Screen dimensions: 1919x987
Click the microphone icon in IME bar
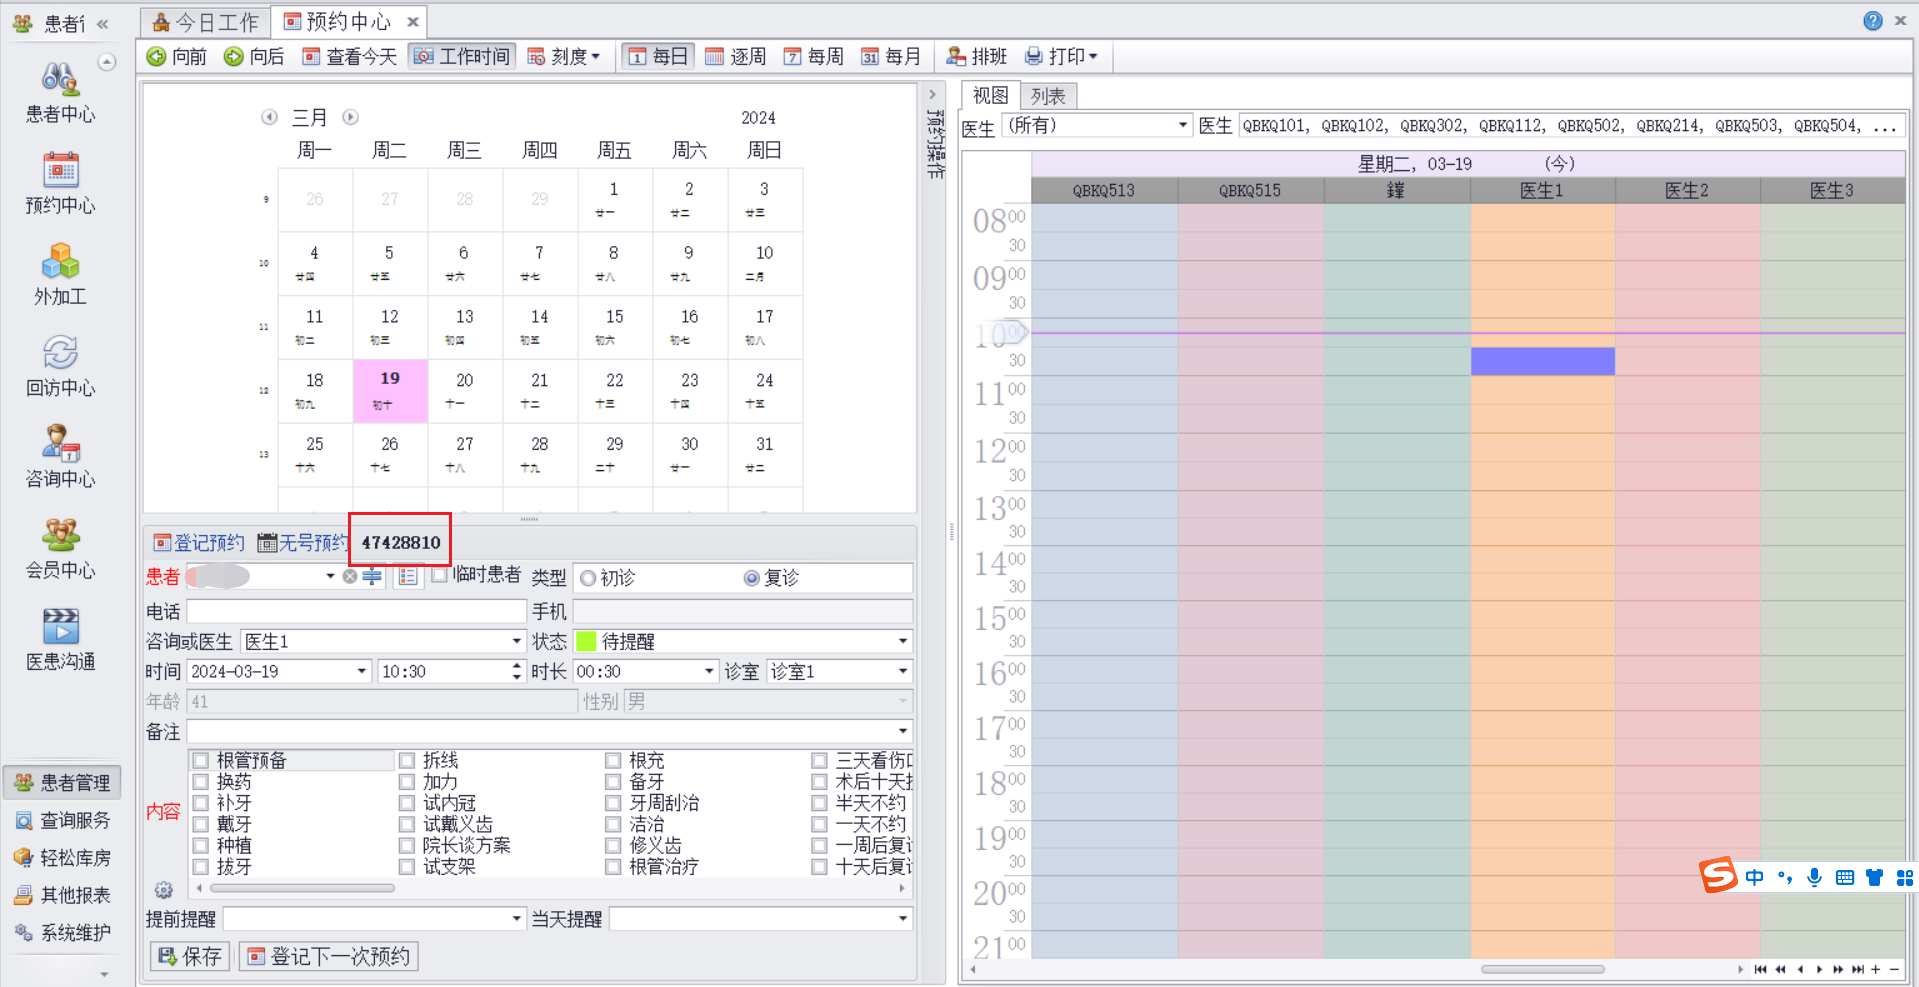point(1814,877)
